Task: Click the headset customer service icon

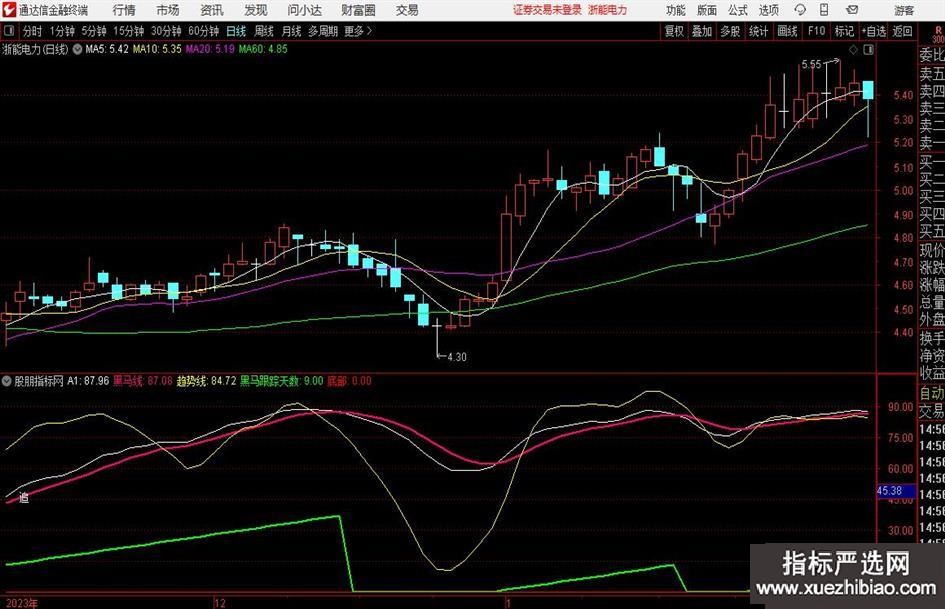Action: point(800,10)
